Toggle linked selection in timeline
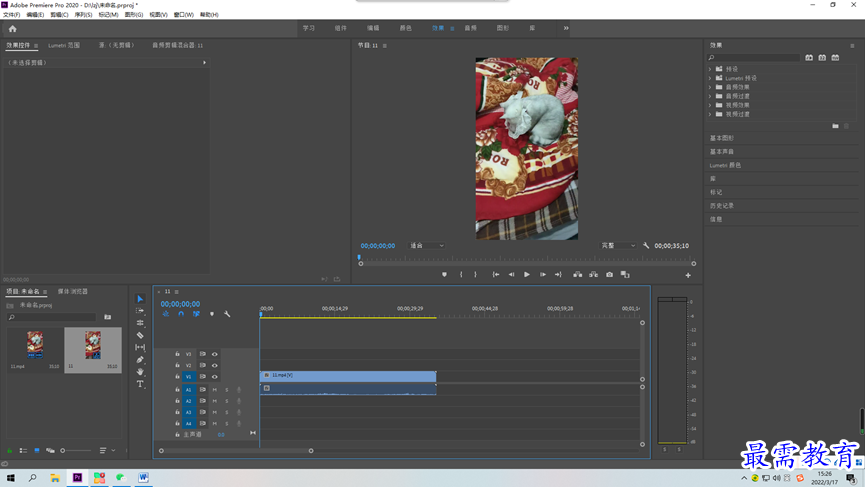The image size is (865, 487). pyautogui.click(x=196, y=314)
